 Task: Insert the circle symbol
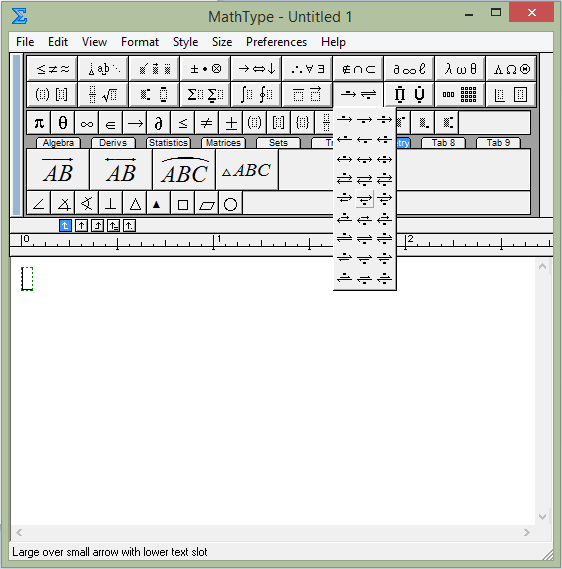click(230, 204)
